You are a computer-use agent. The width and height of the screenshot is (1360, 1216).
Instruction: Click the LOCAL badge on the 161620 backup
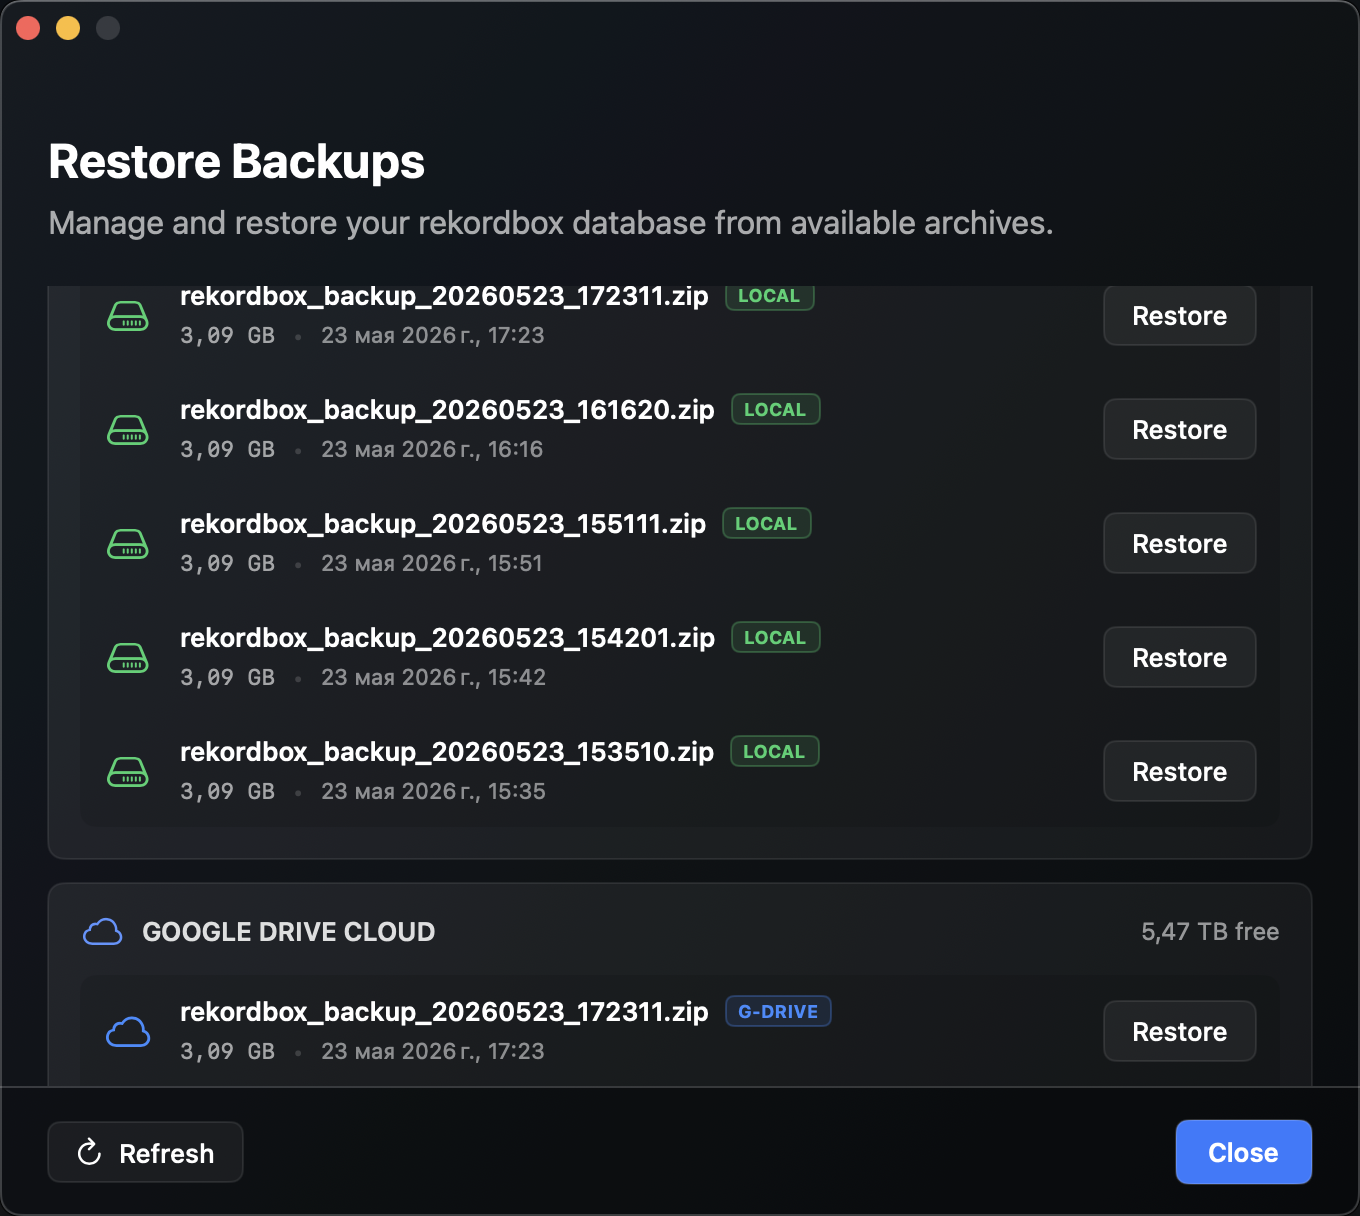pyautogui.click(x=776, y=410)
